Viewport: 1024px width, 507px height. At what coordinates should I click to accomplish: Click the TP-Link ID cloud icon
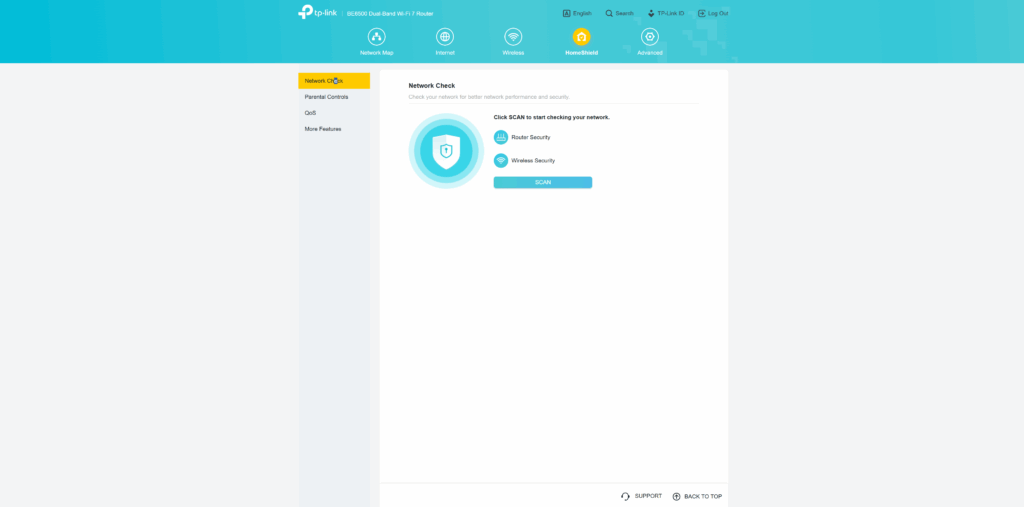(x=651, y=13)
